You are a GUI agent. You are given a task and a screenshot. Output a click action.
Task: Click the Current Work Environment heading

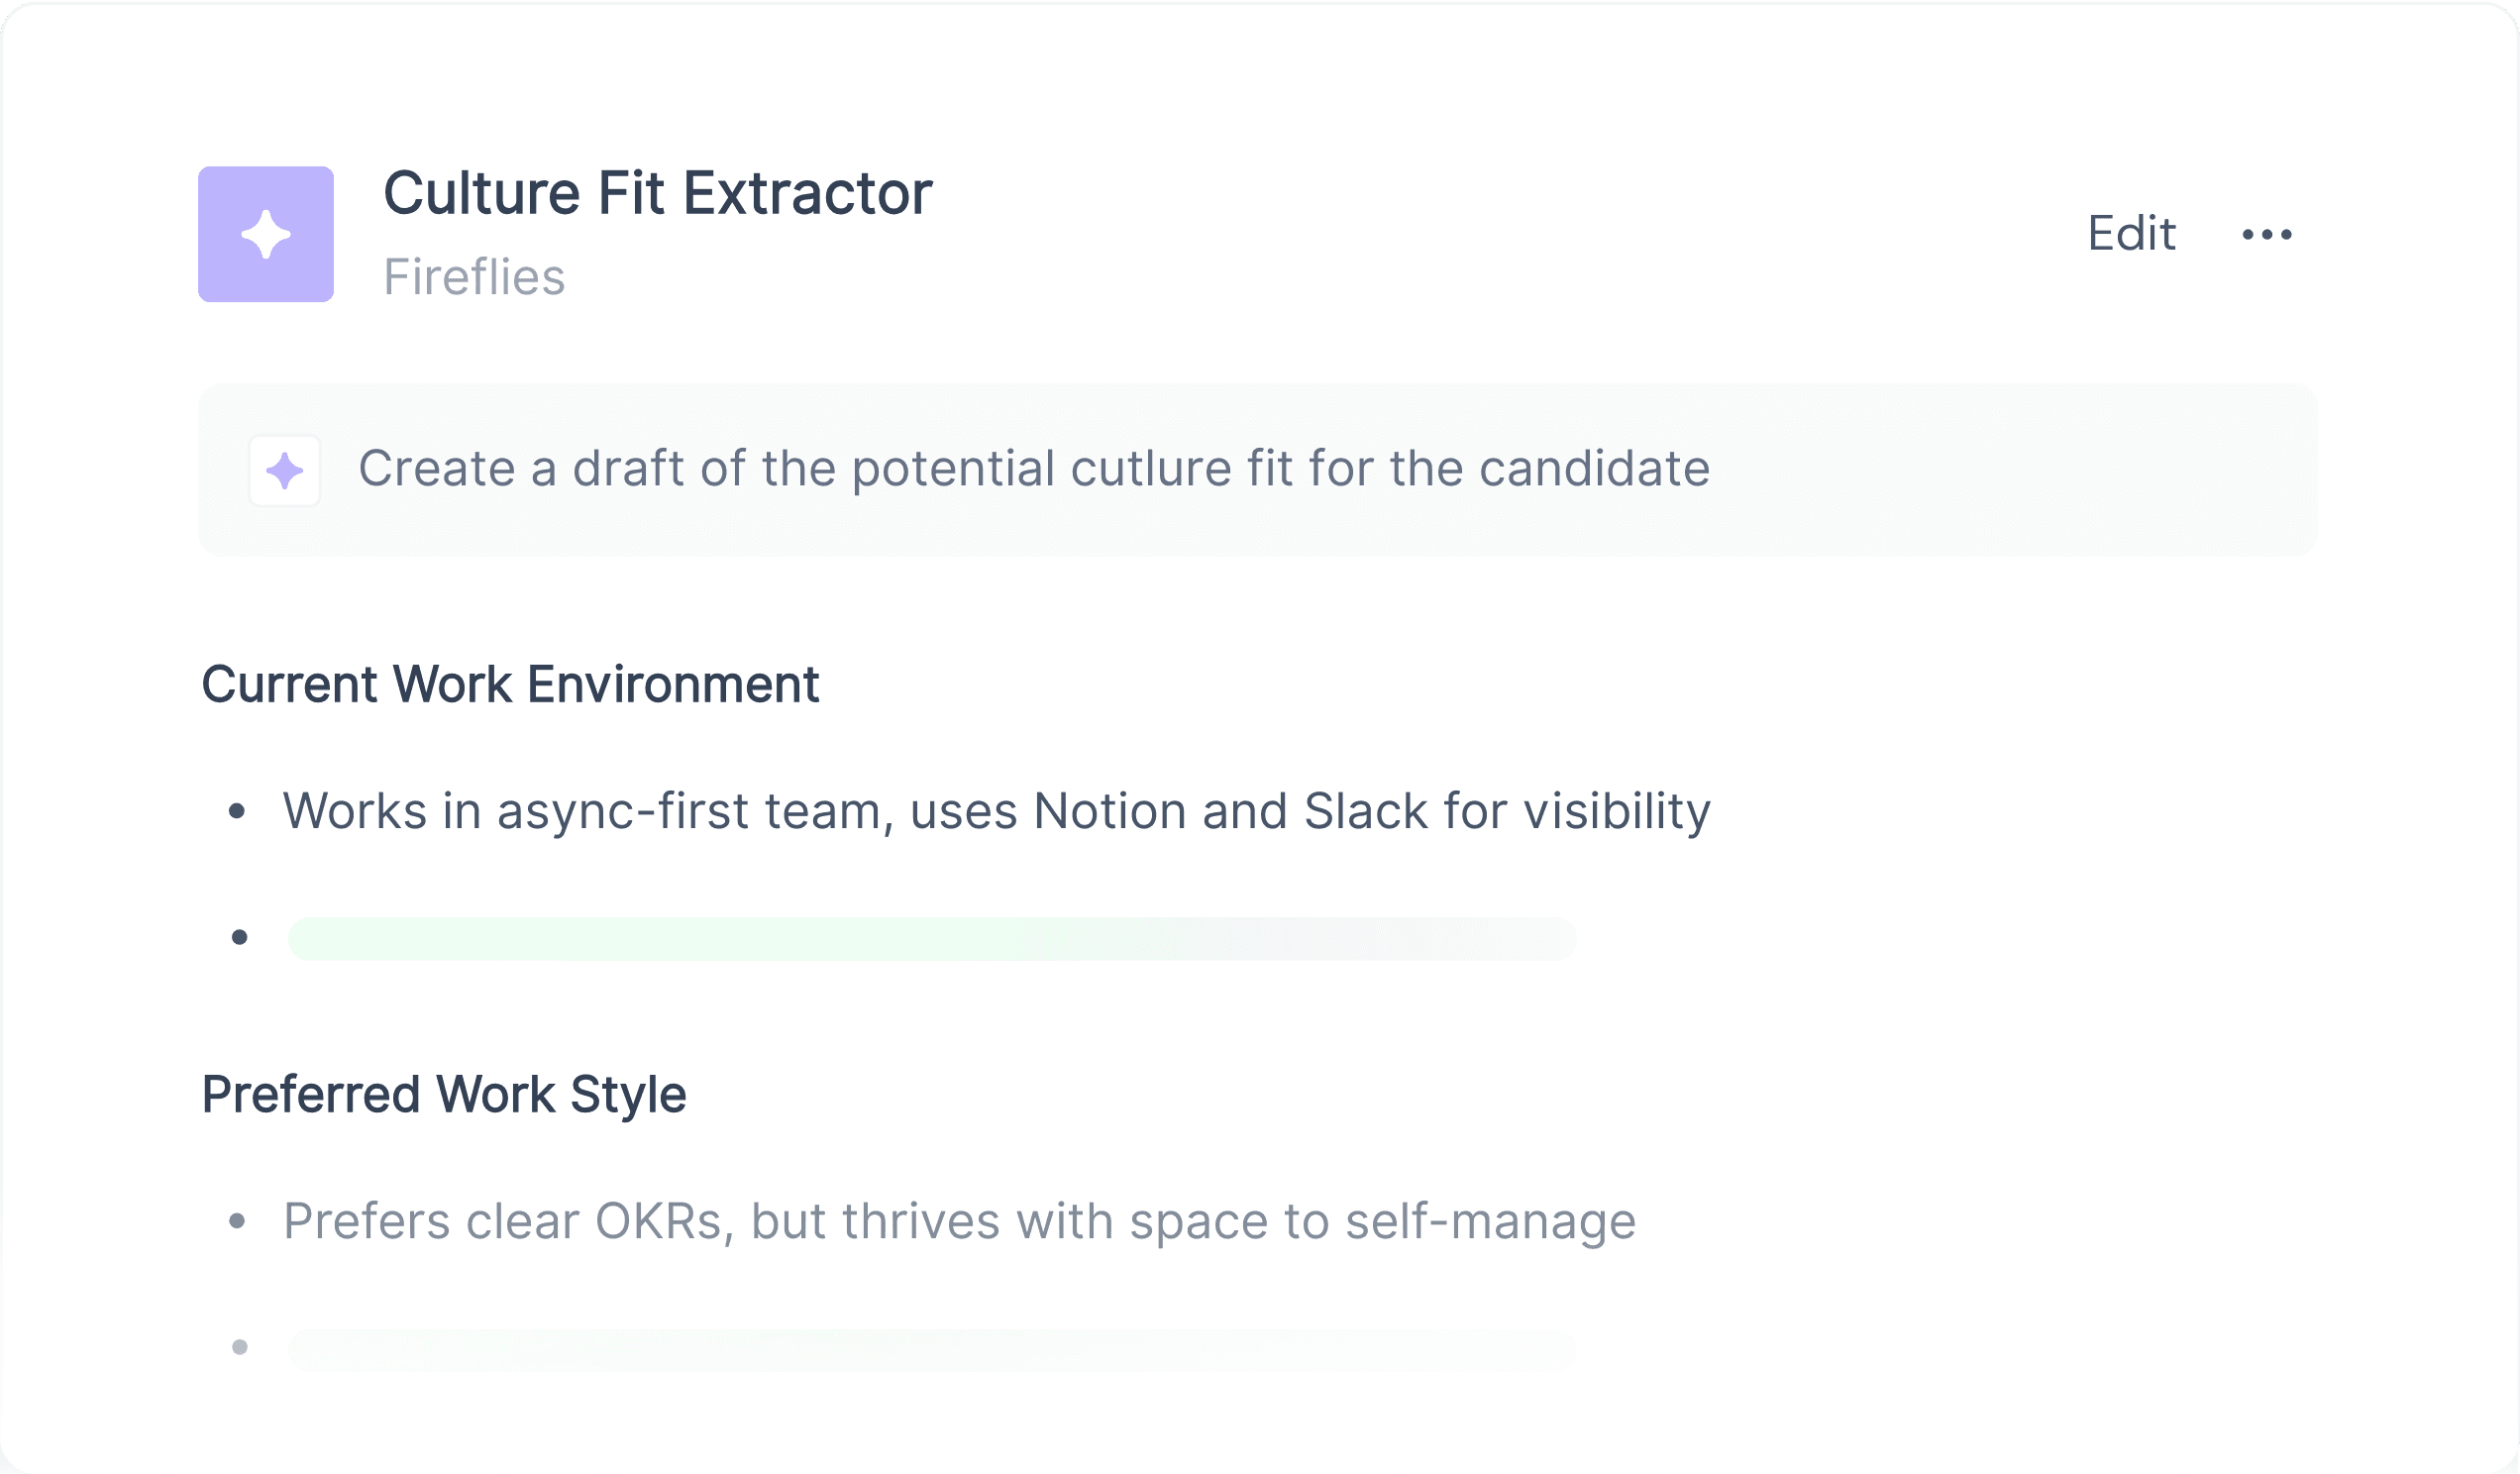[510, 685]
